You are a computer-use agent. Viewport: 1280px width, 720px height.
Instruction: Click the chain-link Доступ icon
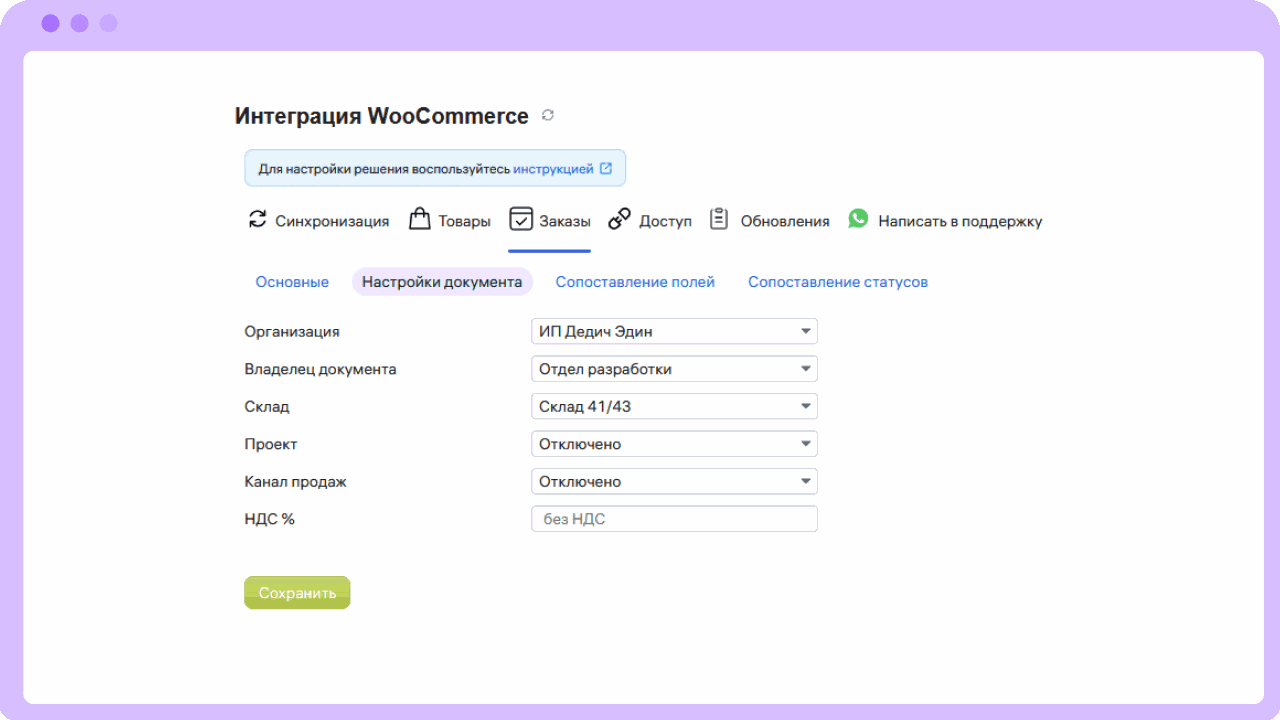pyautogui.click(x=620, y=219)
